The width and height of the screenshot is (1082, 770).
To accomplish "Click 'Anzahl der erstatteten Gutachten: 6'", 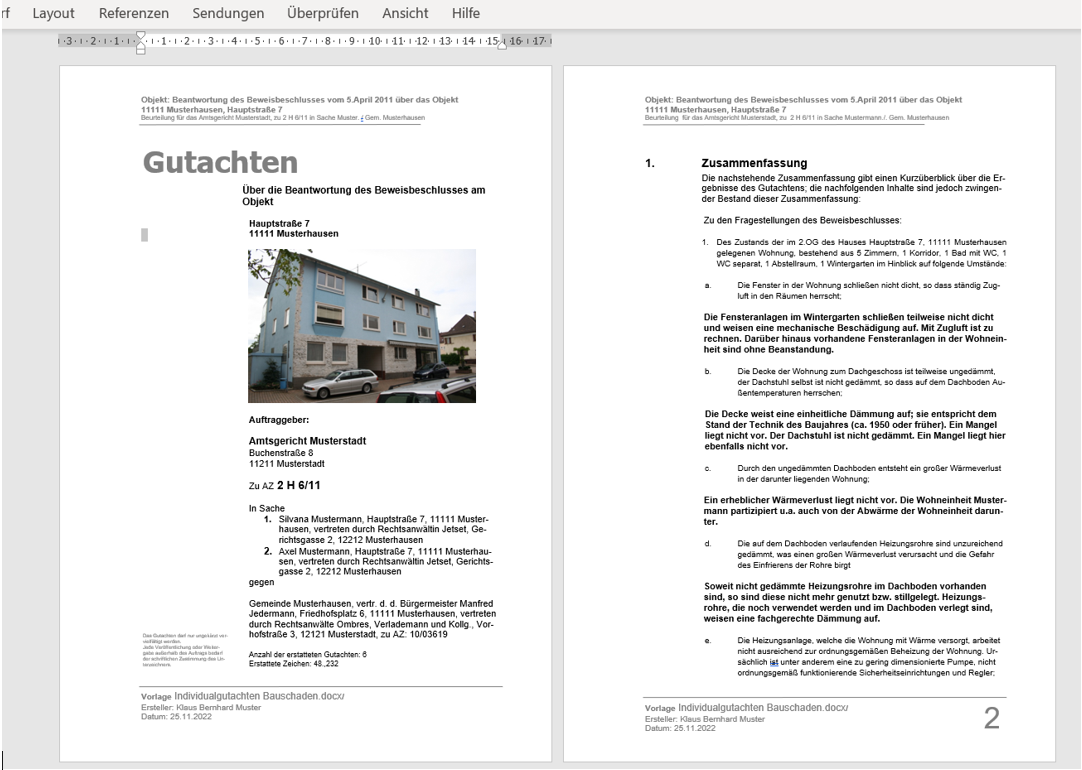I will click(x=308, y=654).
